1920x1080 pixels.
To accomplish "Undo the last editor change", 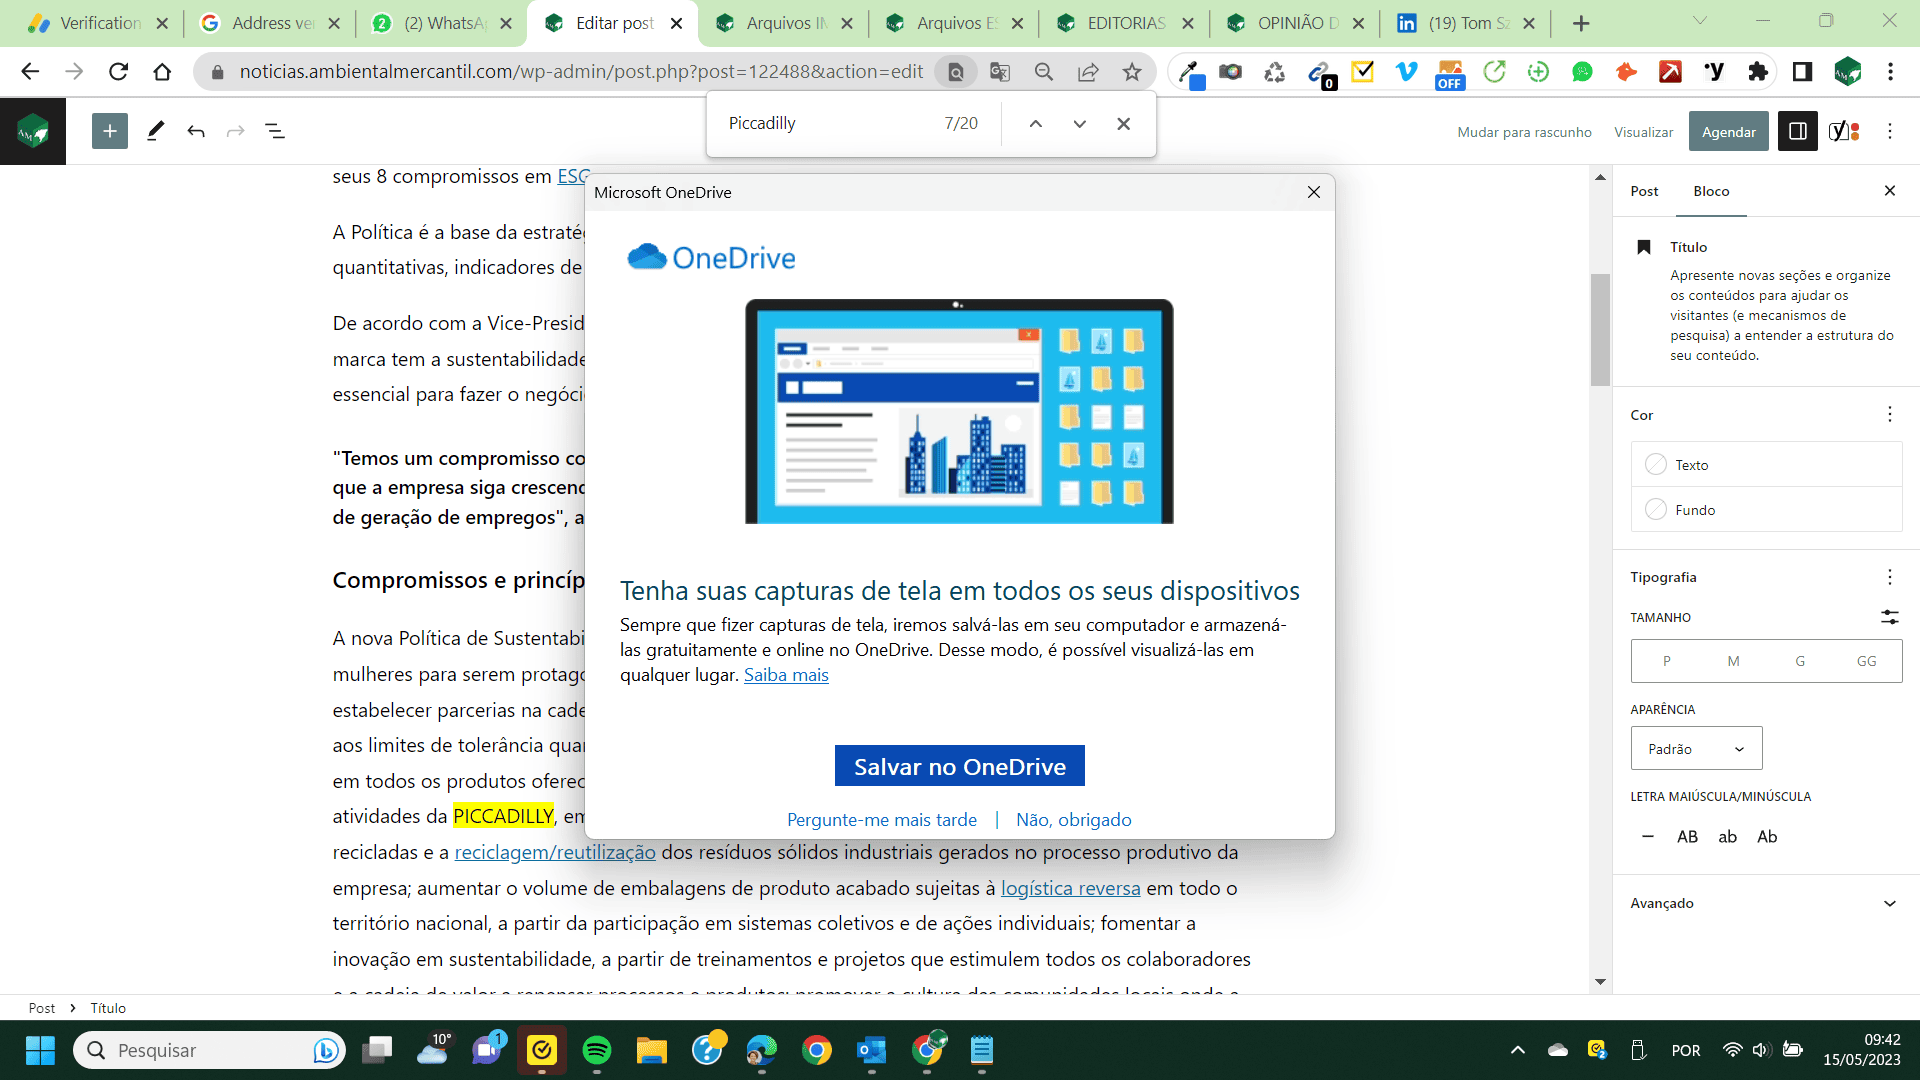I will point(196,131).
